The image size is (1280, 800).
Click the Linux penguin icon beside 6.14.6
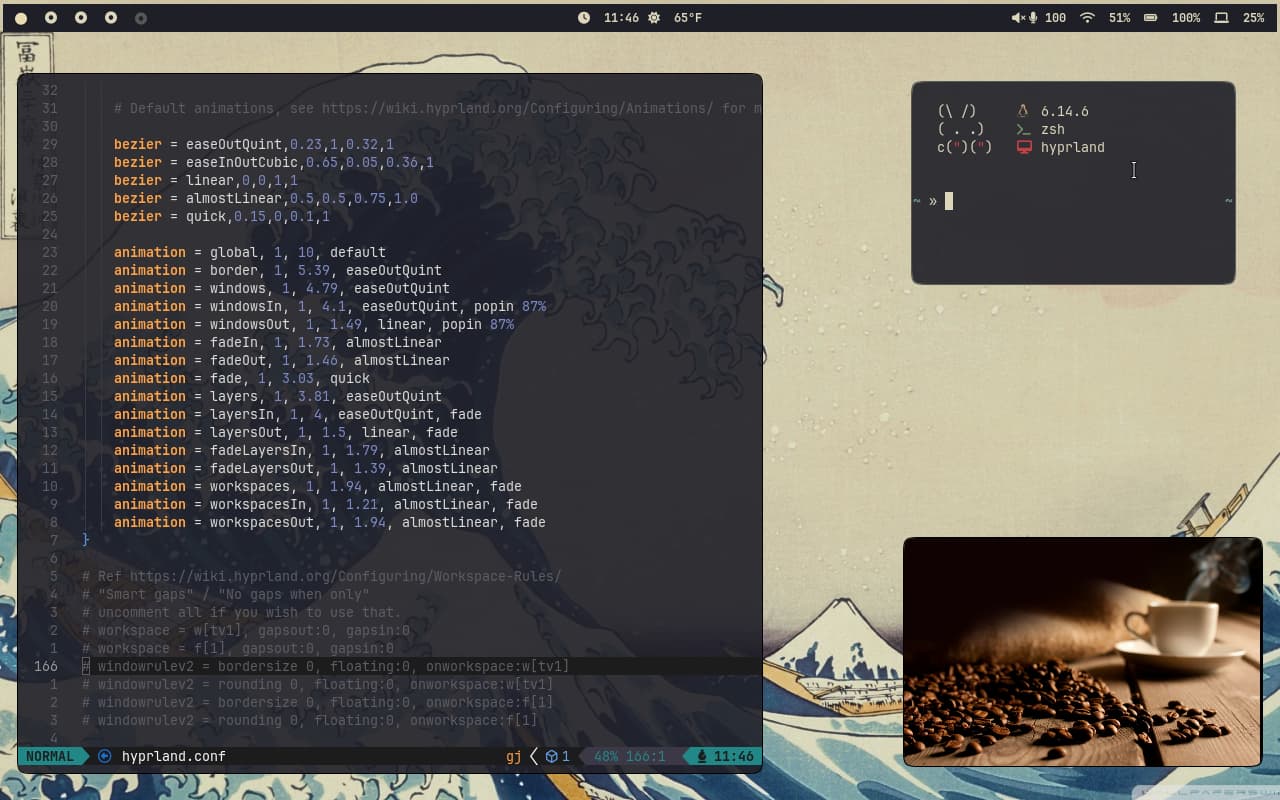[1022, 111]
